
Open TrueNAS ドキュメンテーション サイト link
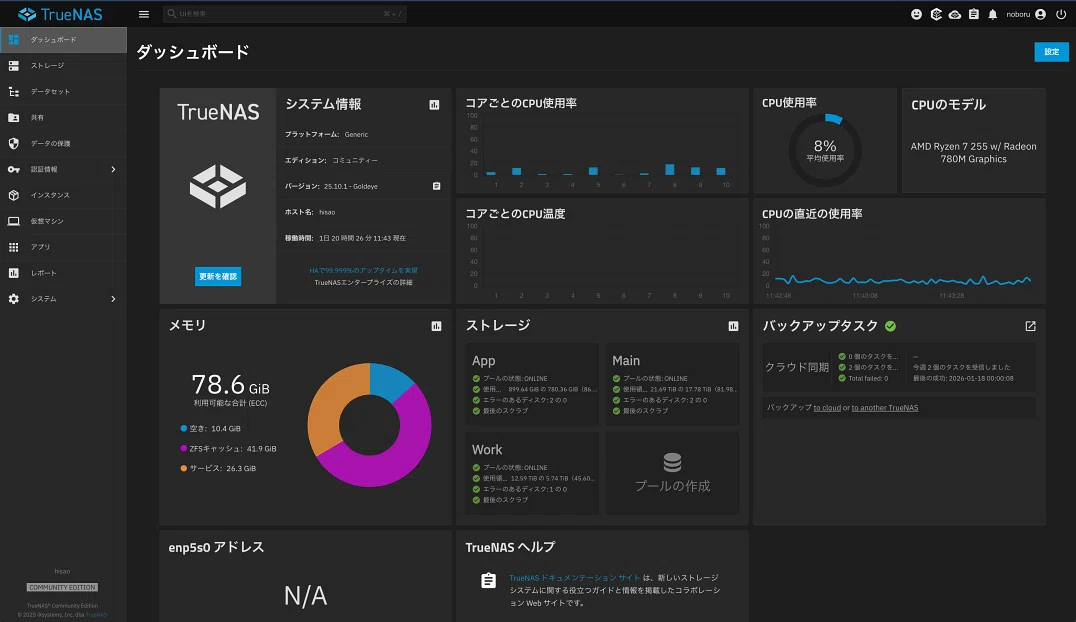coord(574,578)
